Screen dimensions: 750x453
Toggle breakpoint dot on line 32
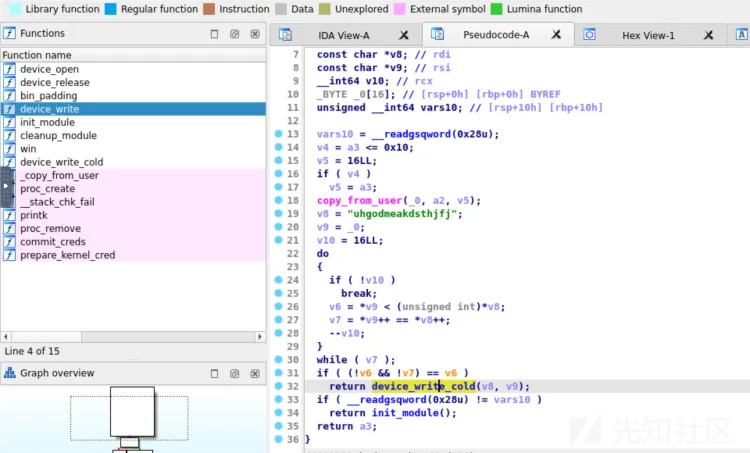point(278,386)
